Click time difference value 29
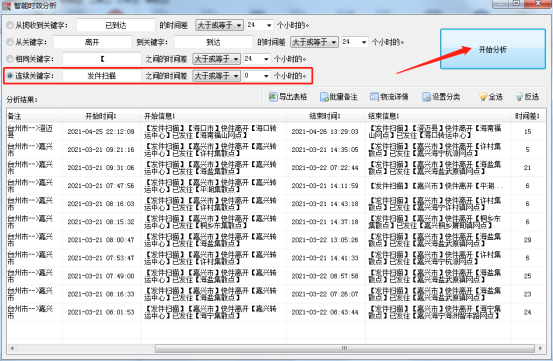Viewport: 553px width, 361px height. pos(527,240)
